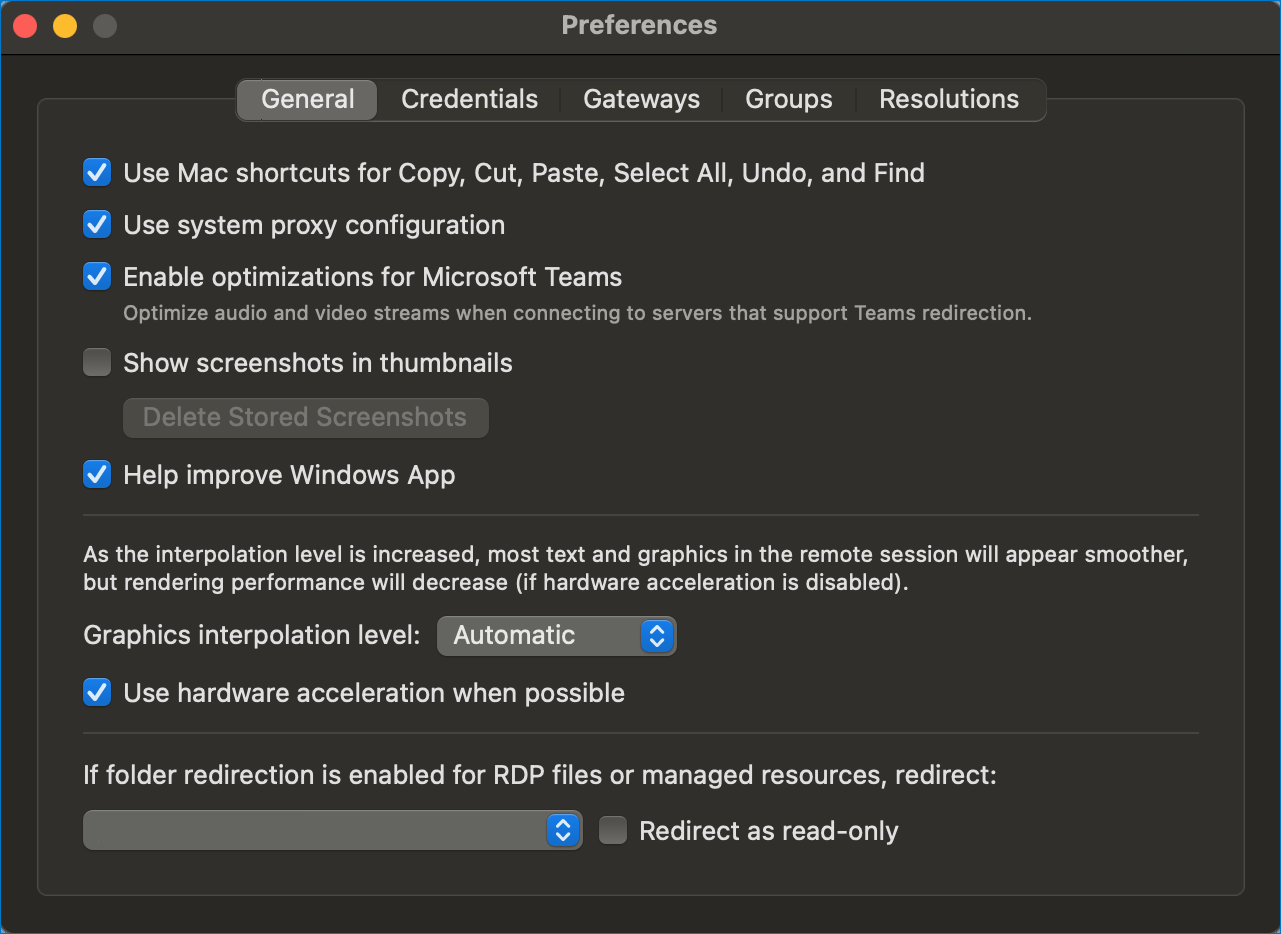
Task: Click the Delete Stored Screenshots button
Action: click(x=305, y=417)
